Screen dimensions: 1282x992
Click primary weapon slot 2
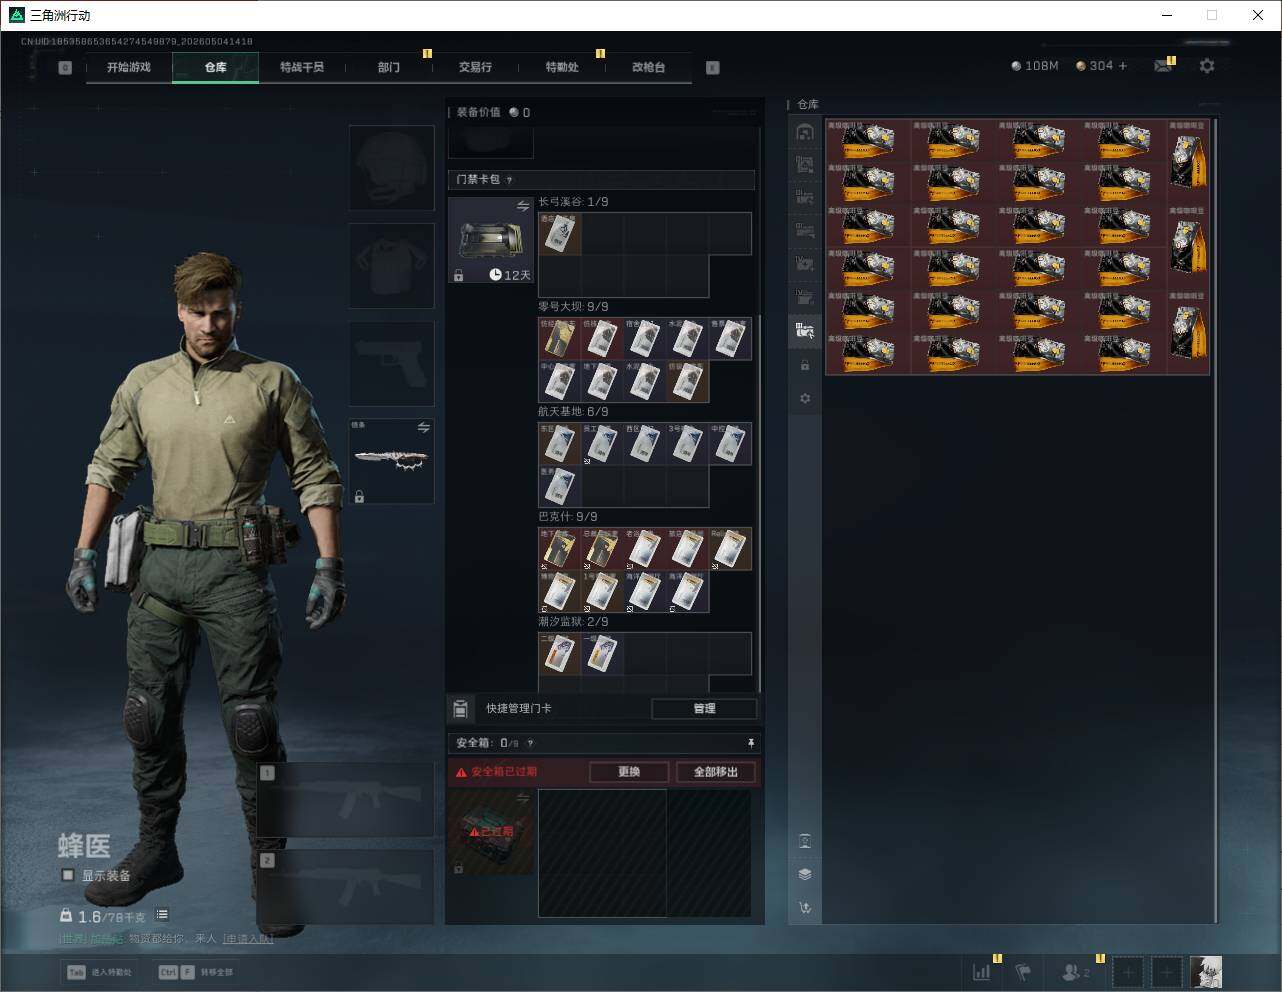tap(346, 887)
